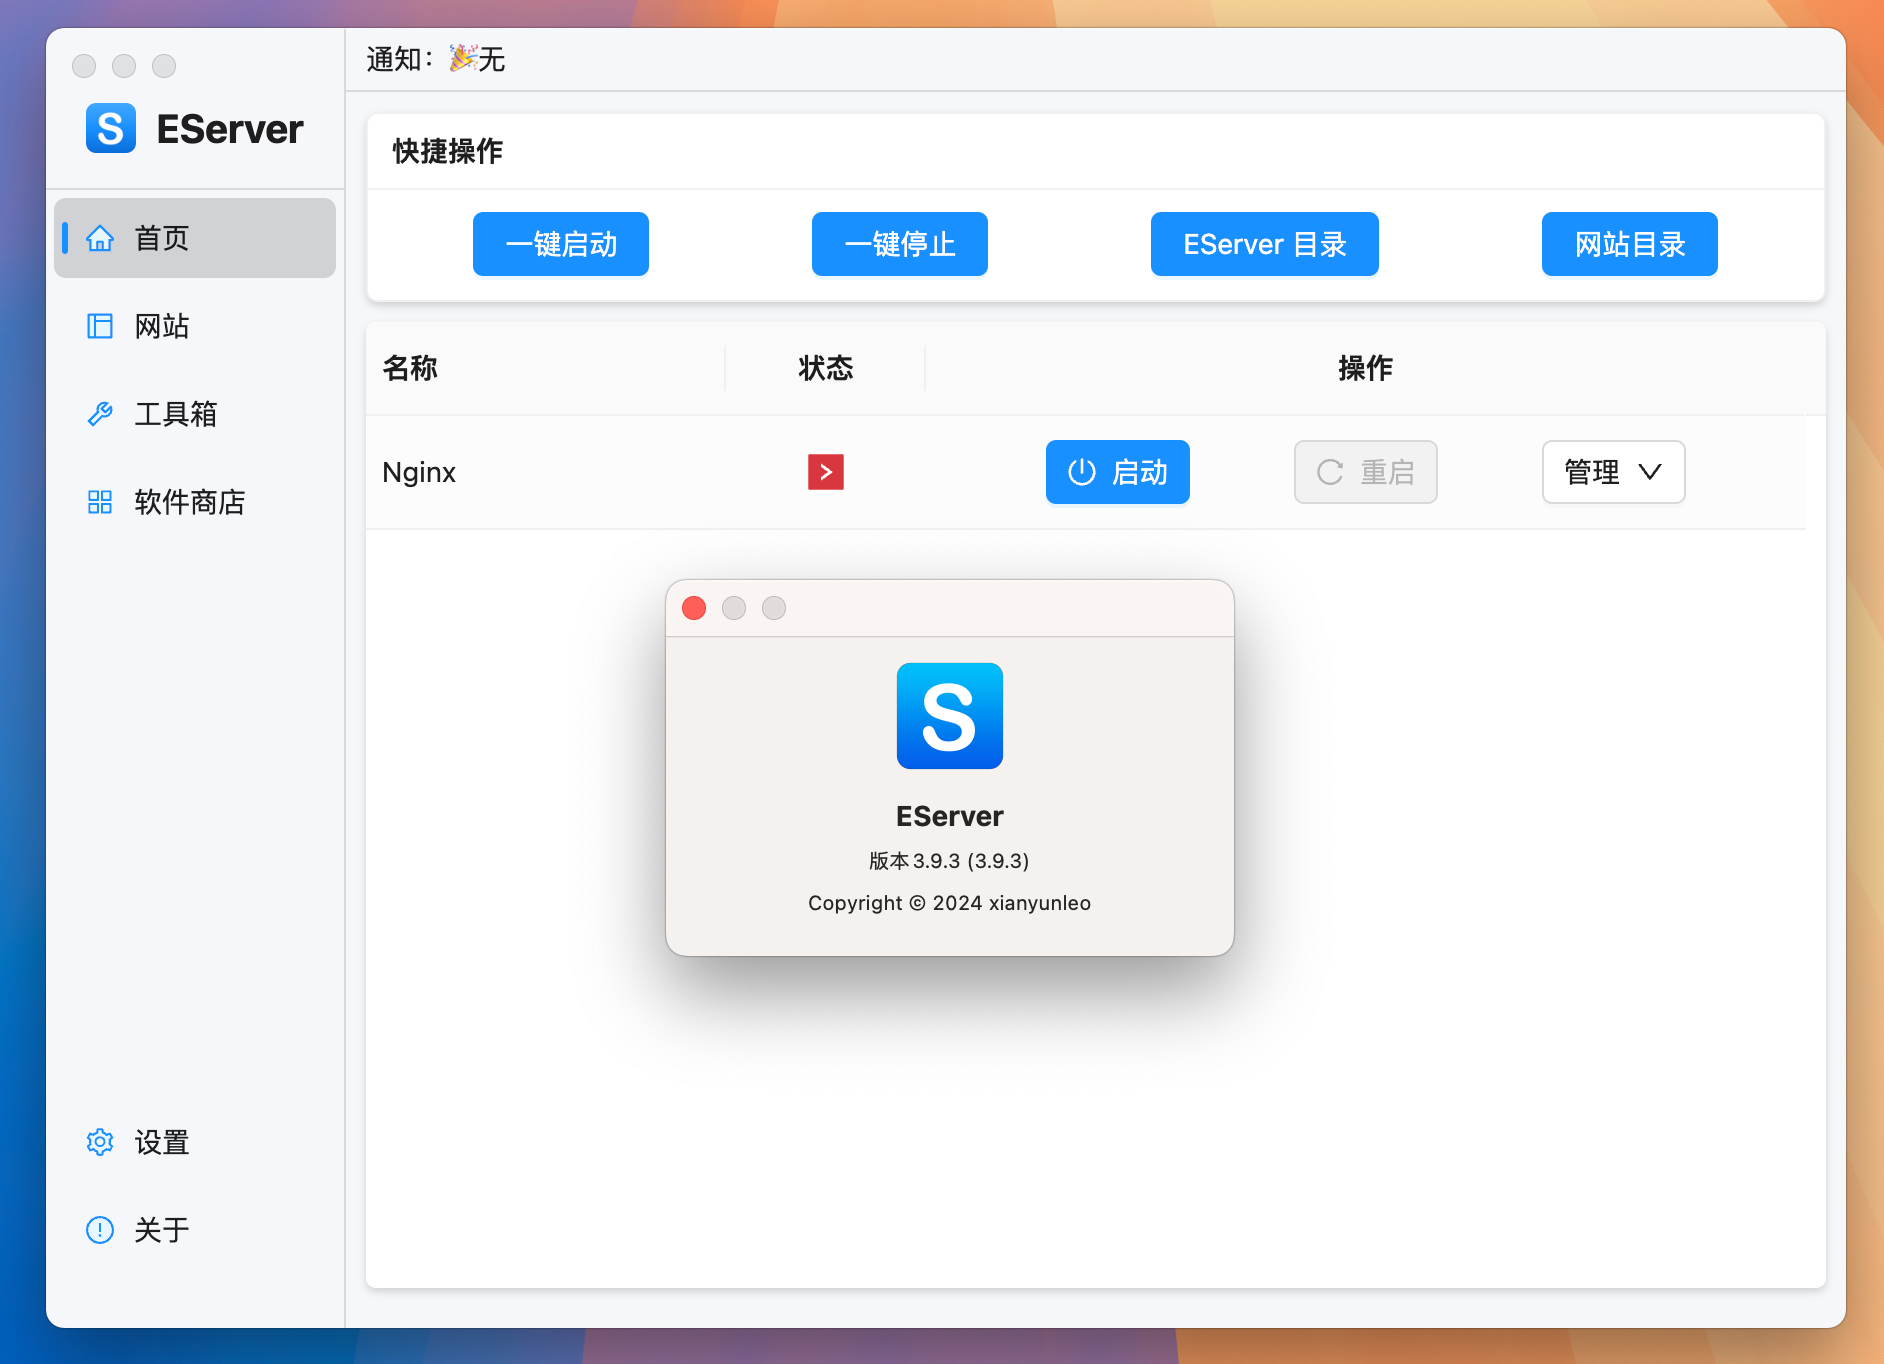This screenshot has height=1364, width=1884.
Task: Click the 版本 3.9.3 version text
Action: point(950,861)
